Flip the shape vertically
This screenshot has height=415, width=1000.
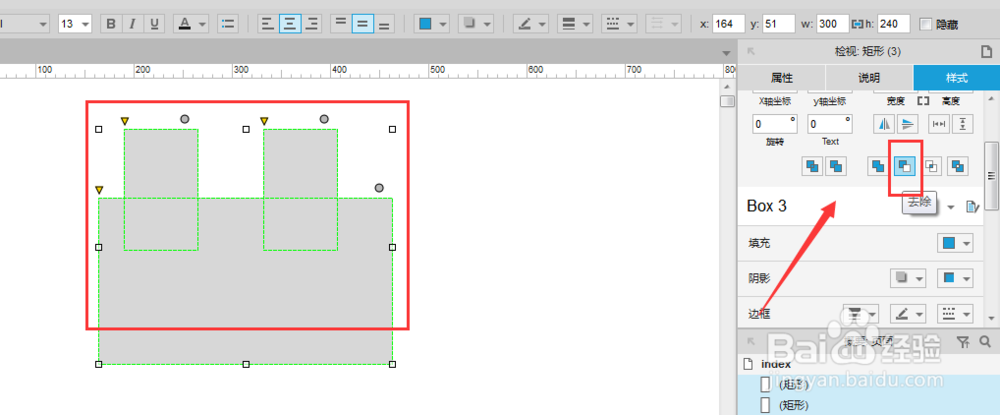tap(908, 124)
